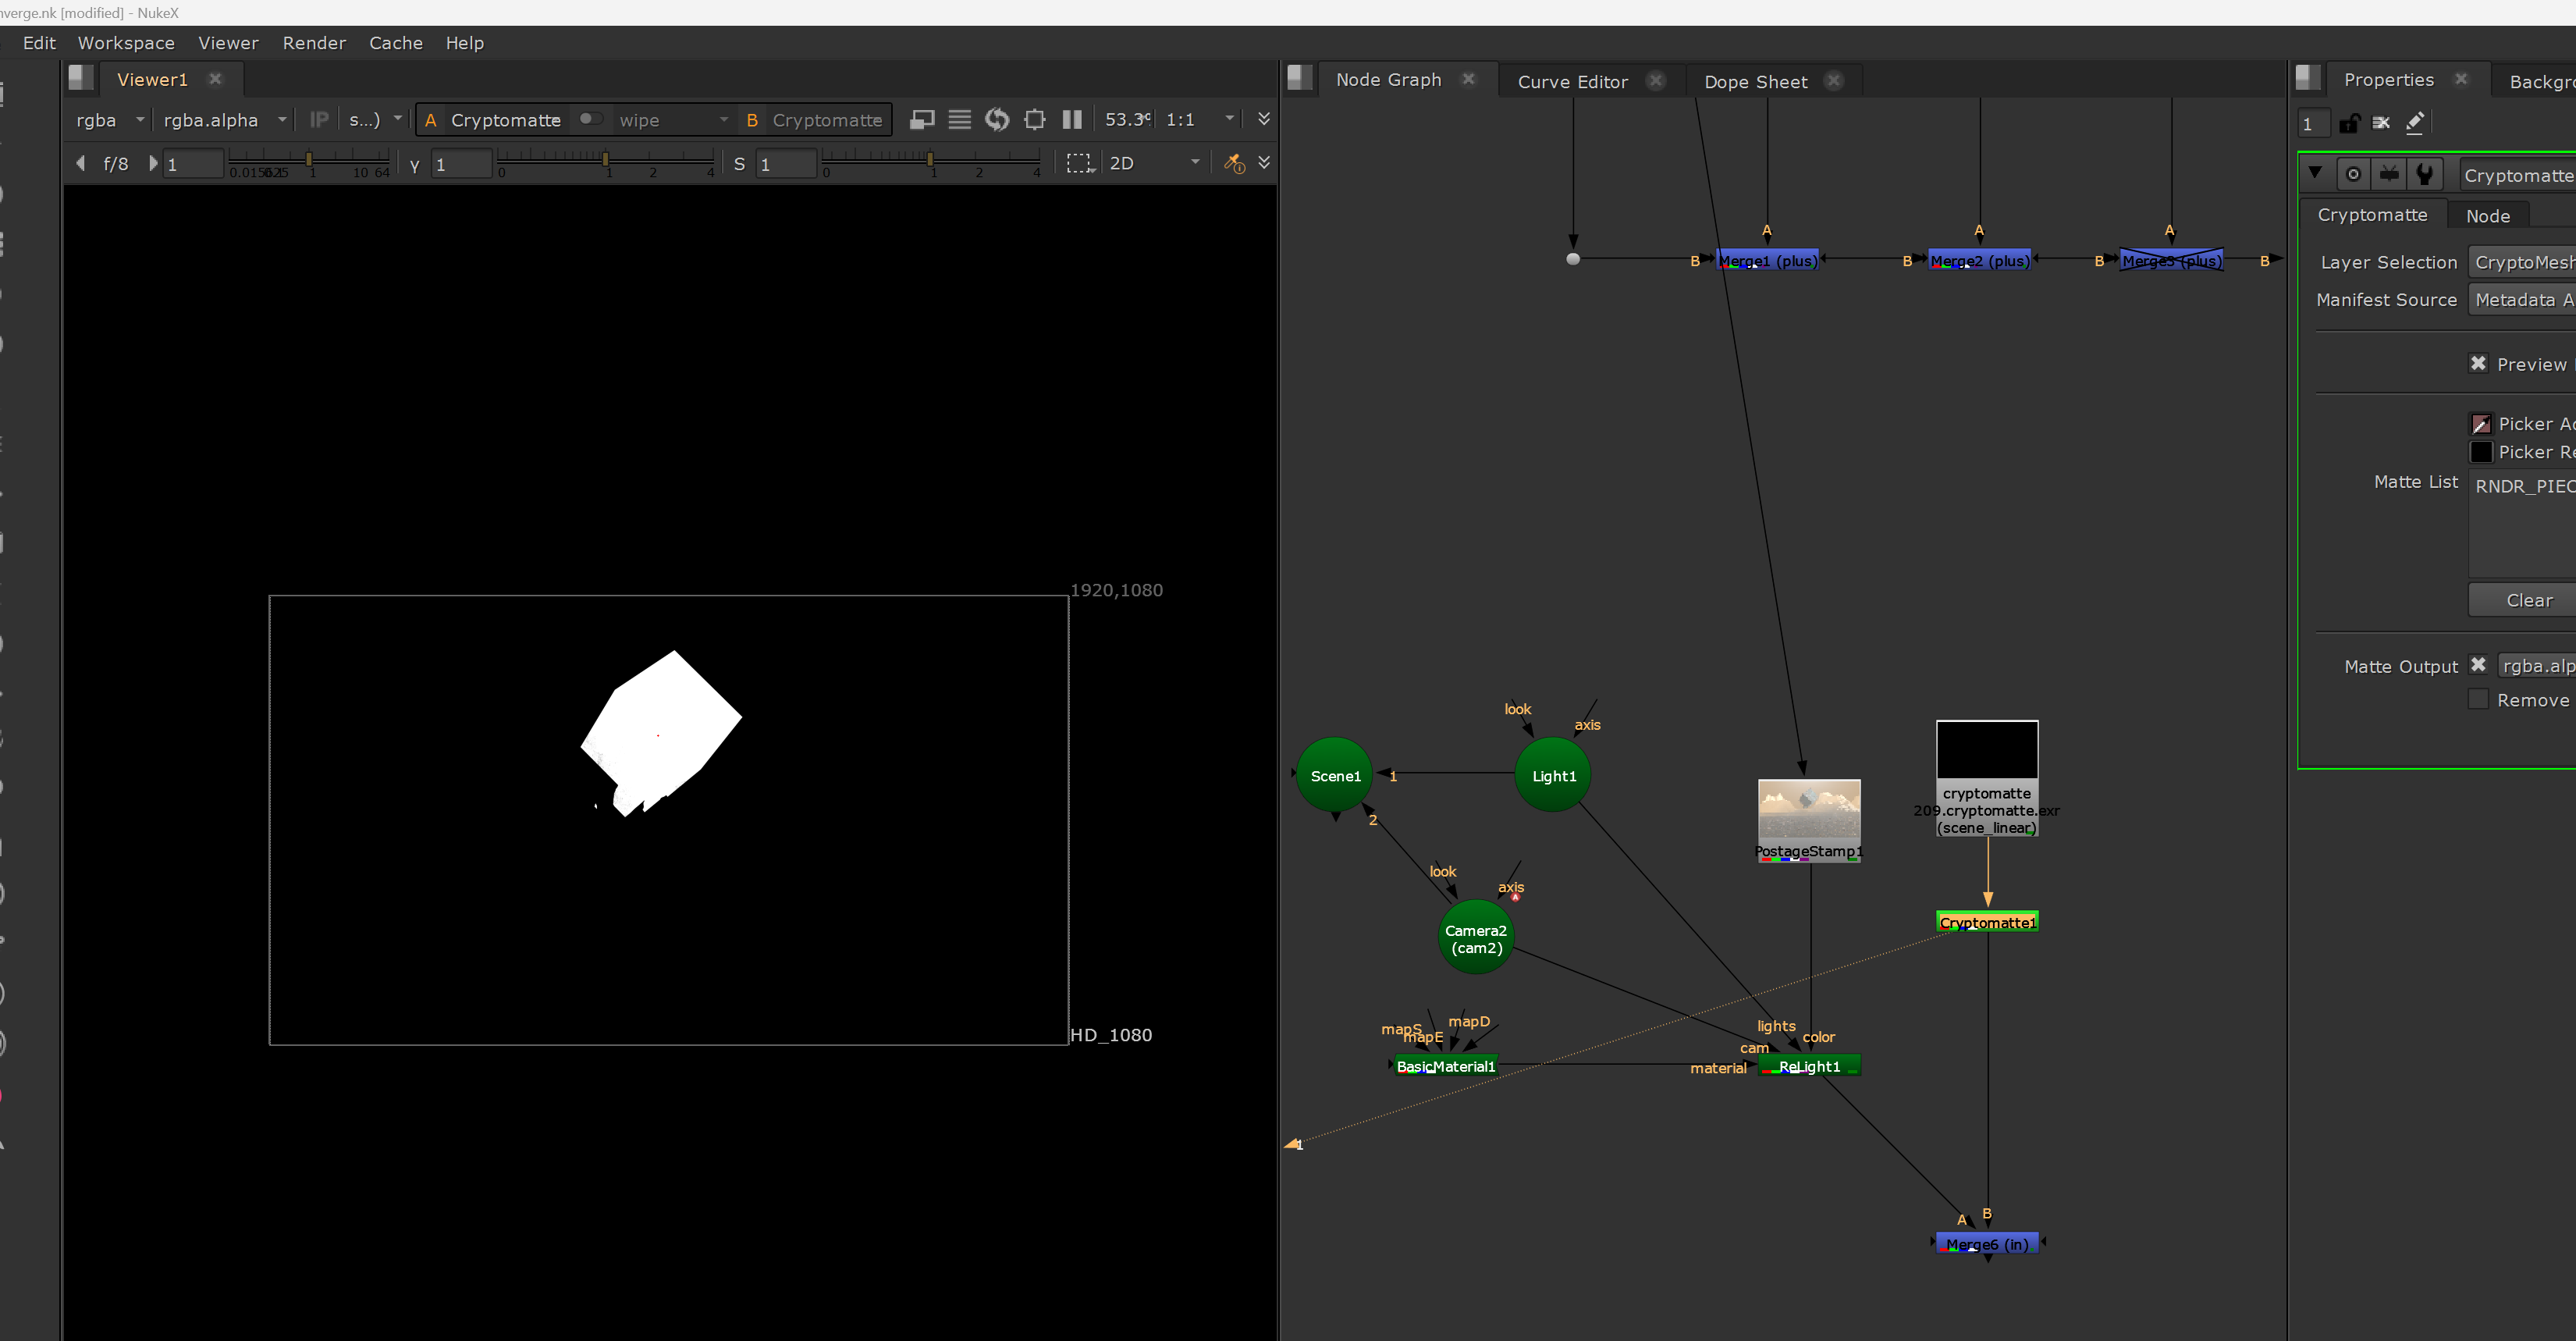Collapse the Cryptomatte properties panel arrow
Viewport: 2576px width, 1341px height.
point(2315,173)
